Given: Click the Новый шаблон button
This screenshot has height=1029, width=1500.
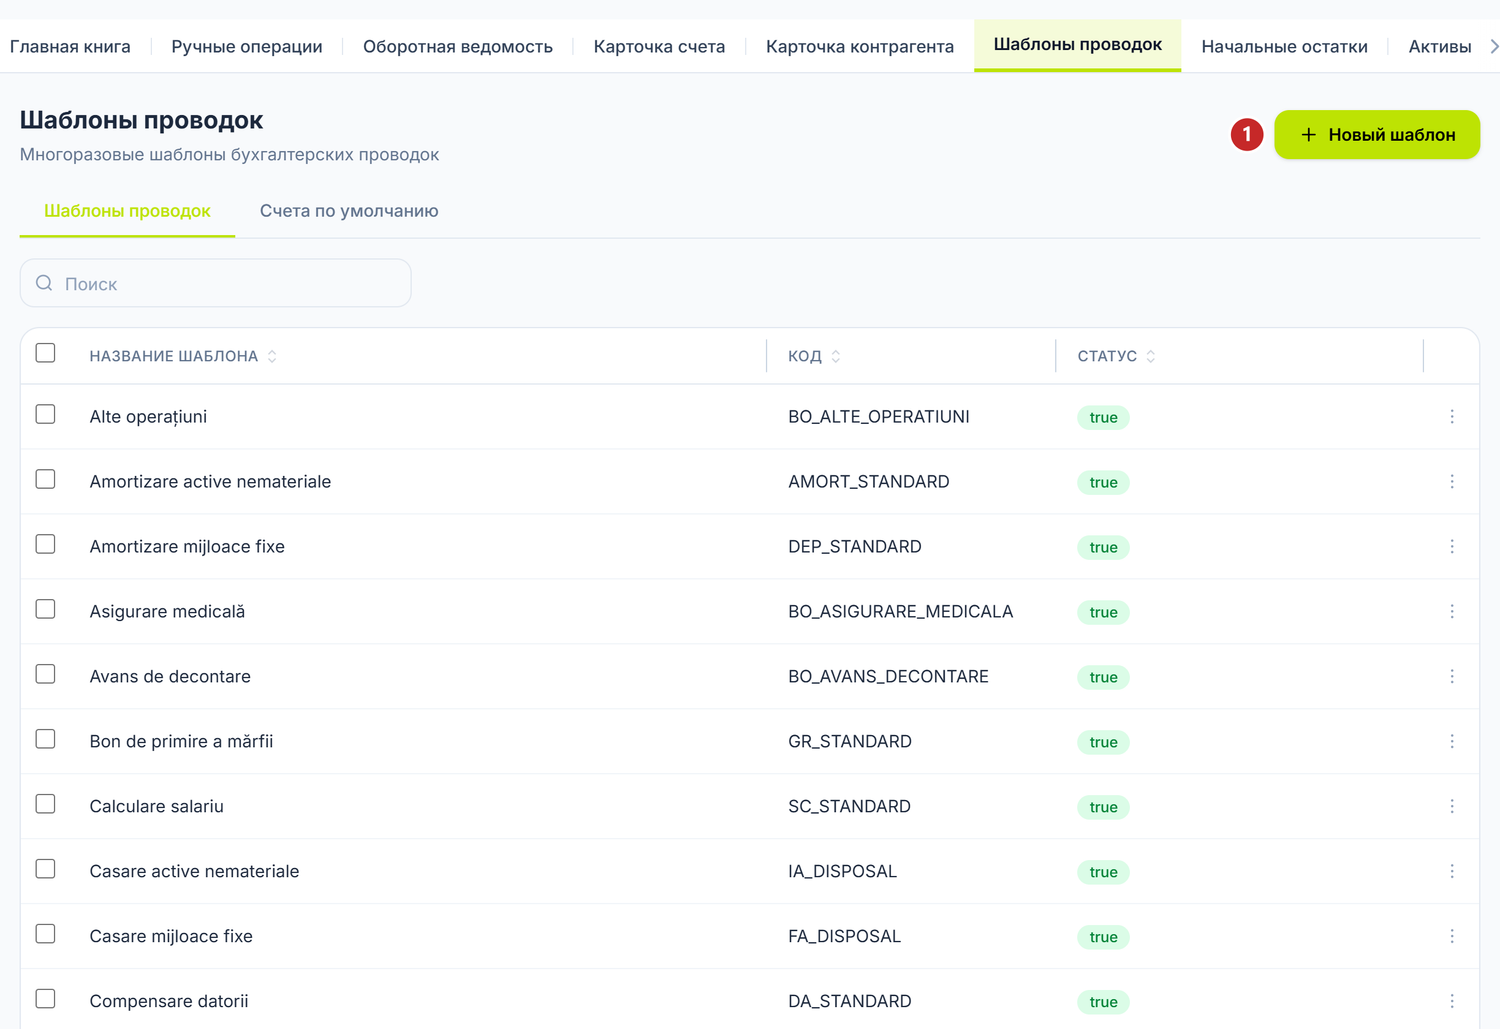Looking at the screenshot, I should (x=1377, y=135).
